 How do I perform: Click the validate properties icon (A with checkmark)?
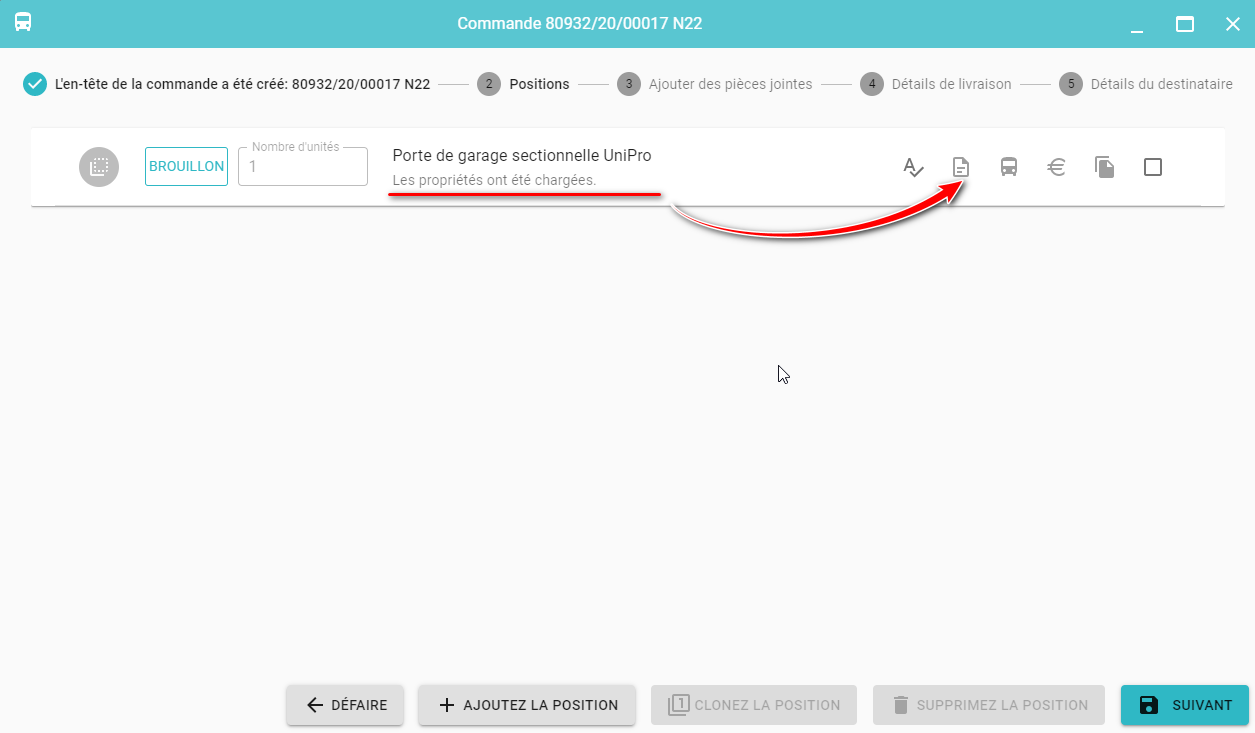913,167
